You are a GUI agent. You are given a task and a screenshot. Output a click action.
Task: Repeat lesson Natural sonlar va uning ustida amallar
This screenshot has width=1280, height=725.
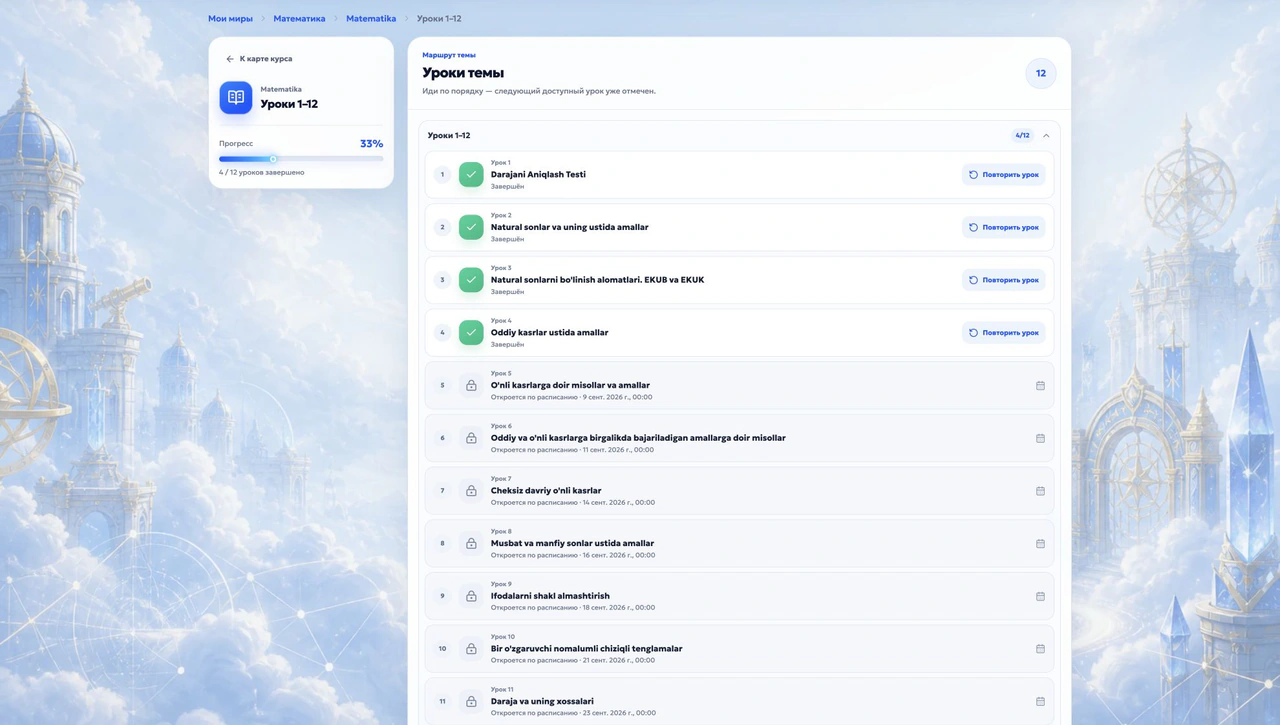coord(1004,227)
